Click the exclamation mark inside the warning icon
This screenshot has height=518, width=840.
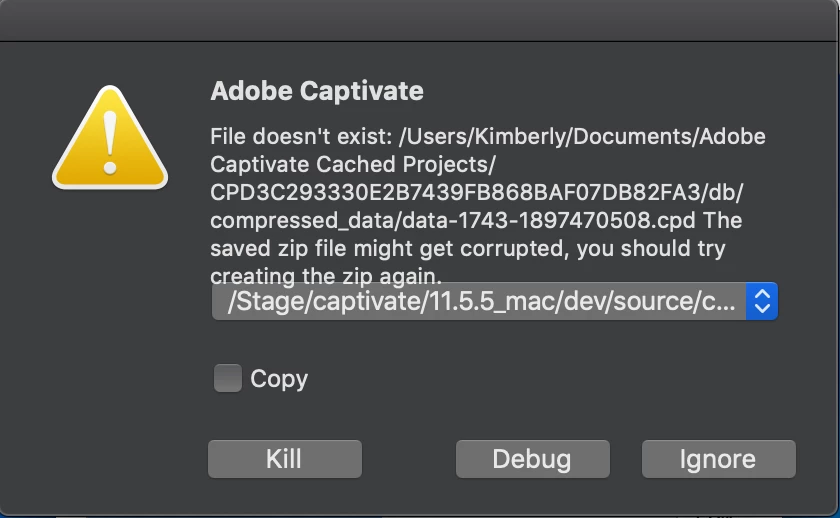click(111, 142)
